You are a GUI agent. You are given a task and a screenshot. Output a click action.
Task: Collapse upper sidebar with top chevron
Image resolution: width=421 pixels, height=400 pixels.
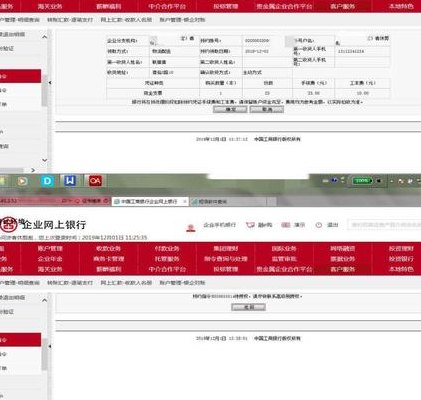click(45, 37)
